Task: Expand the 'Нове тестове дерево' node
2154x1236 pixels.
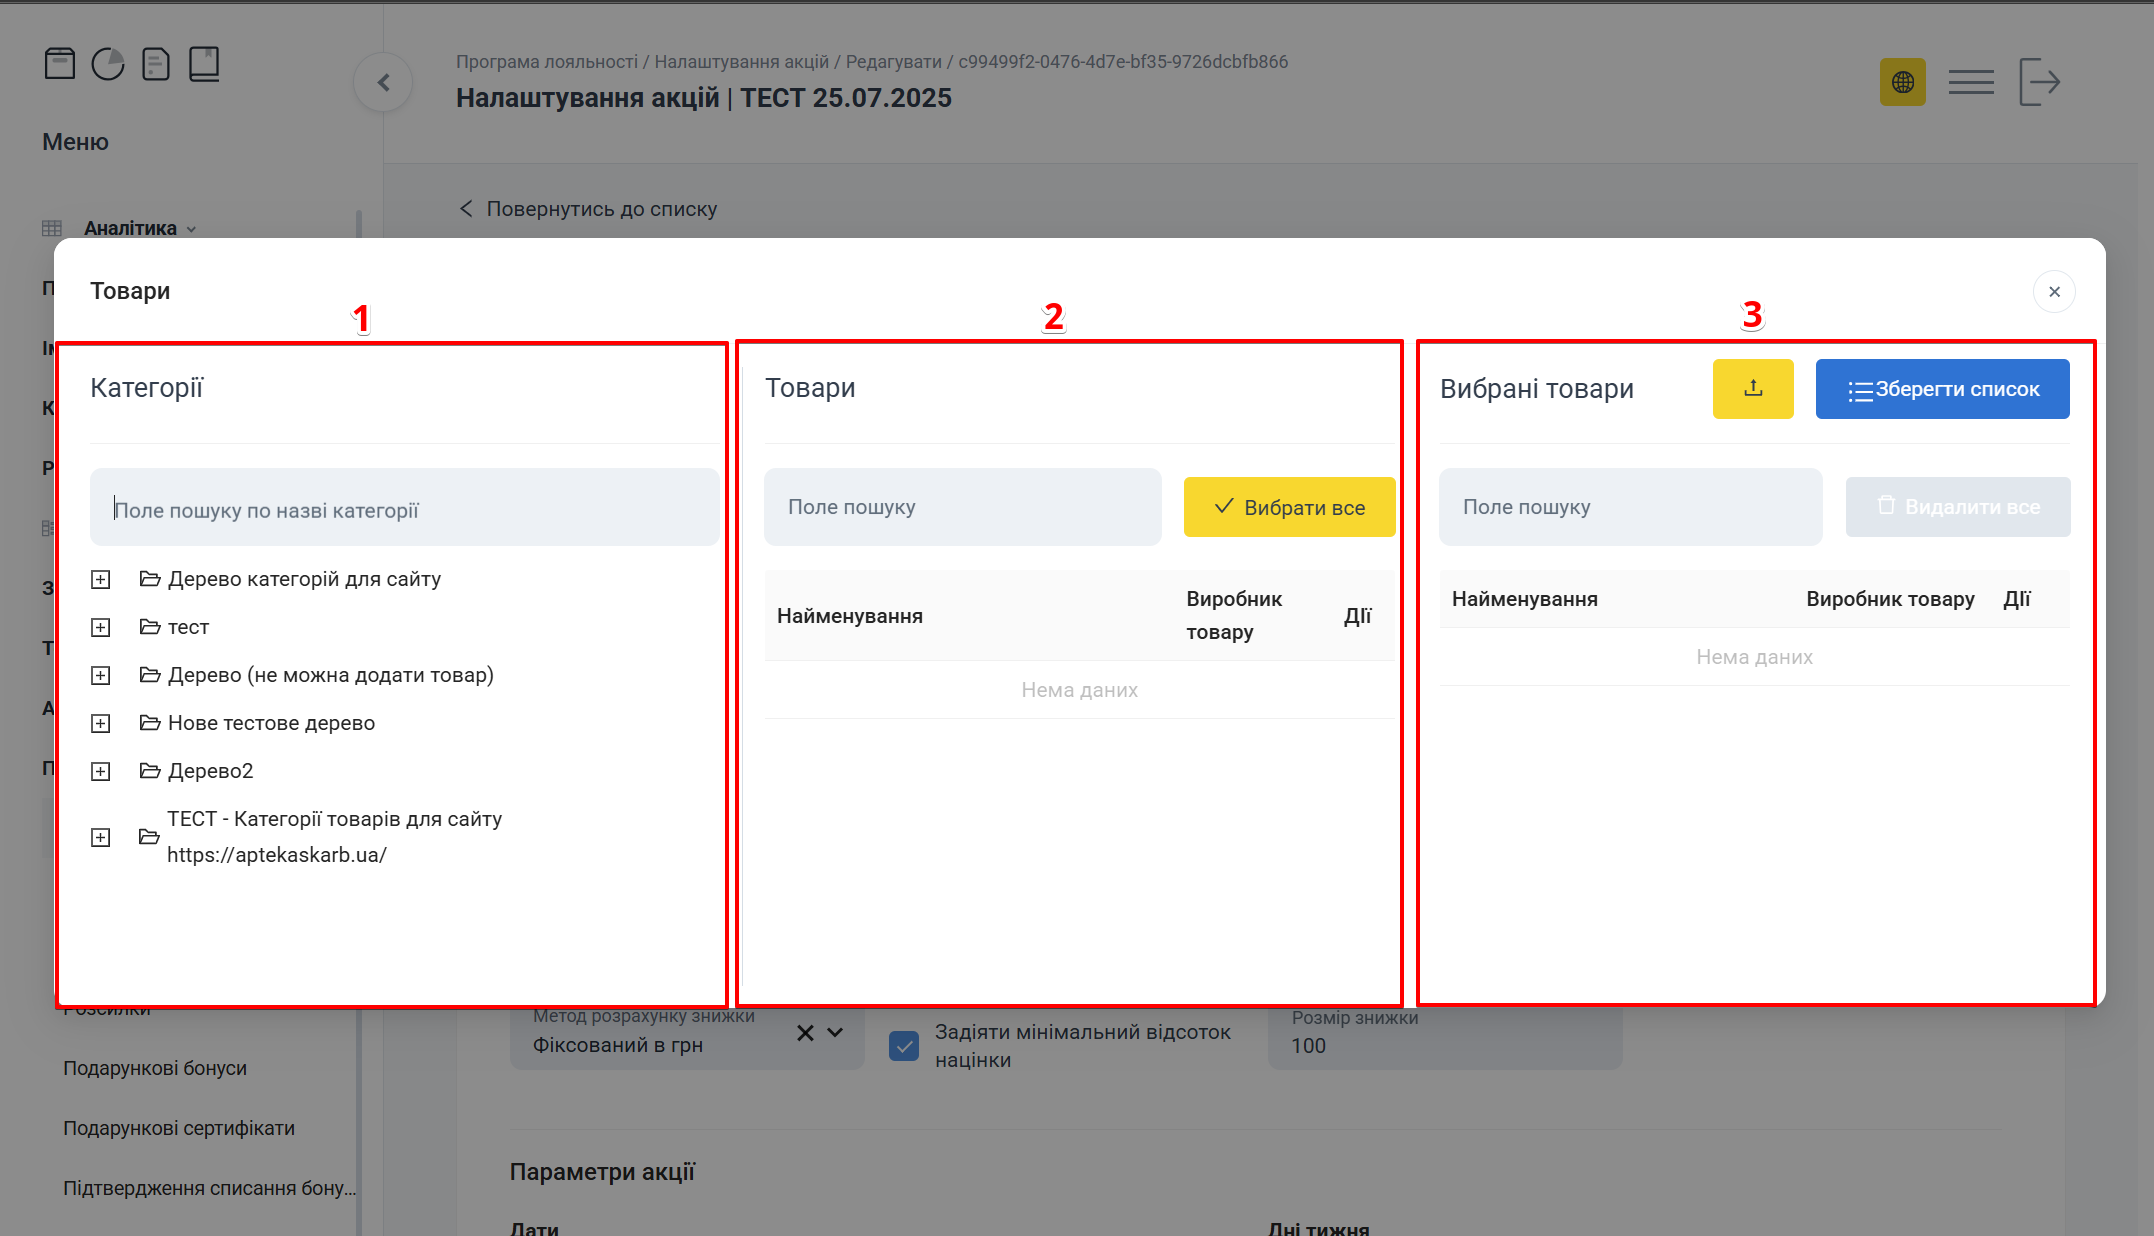Action: point(101,724)
